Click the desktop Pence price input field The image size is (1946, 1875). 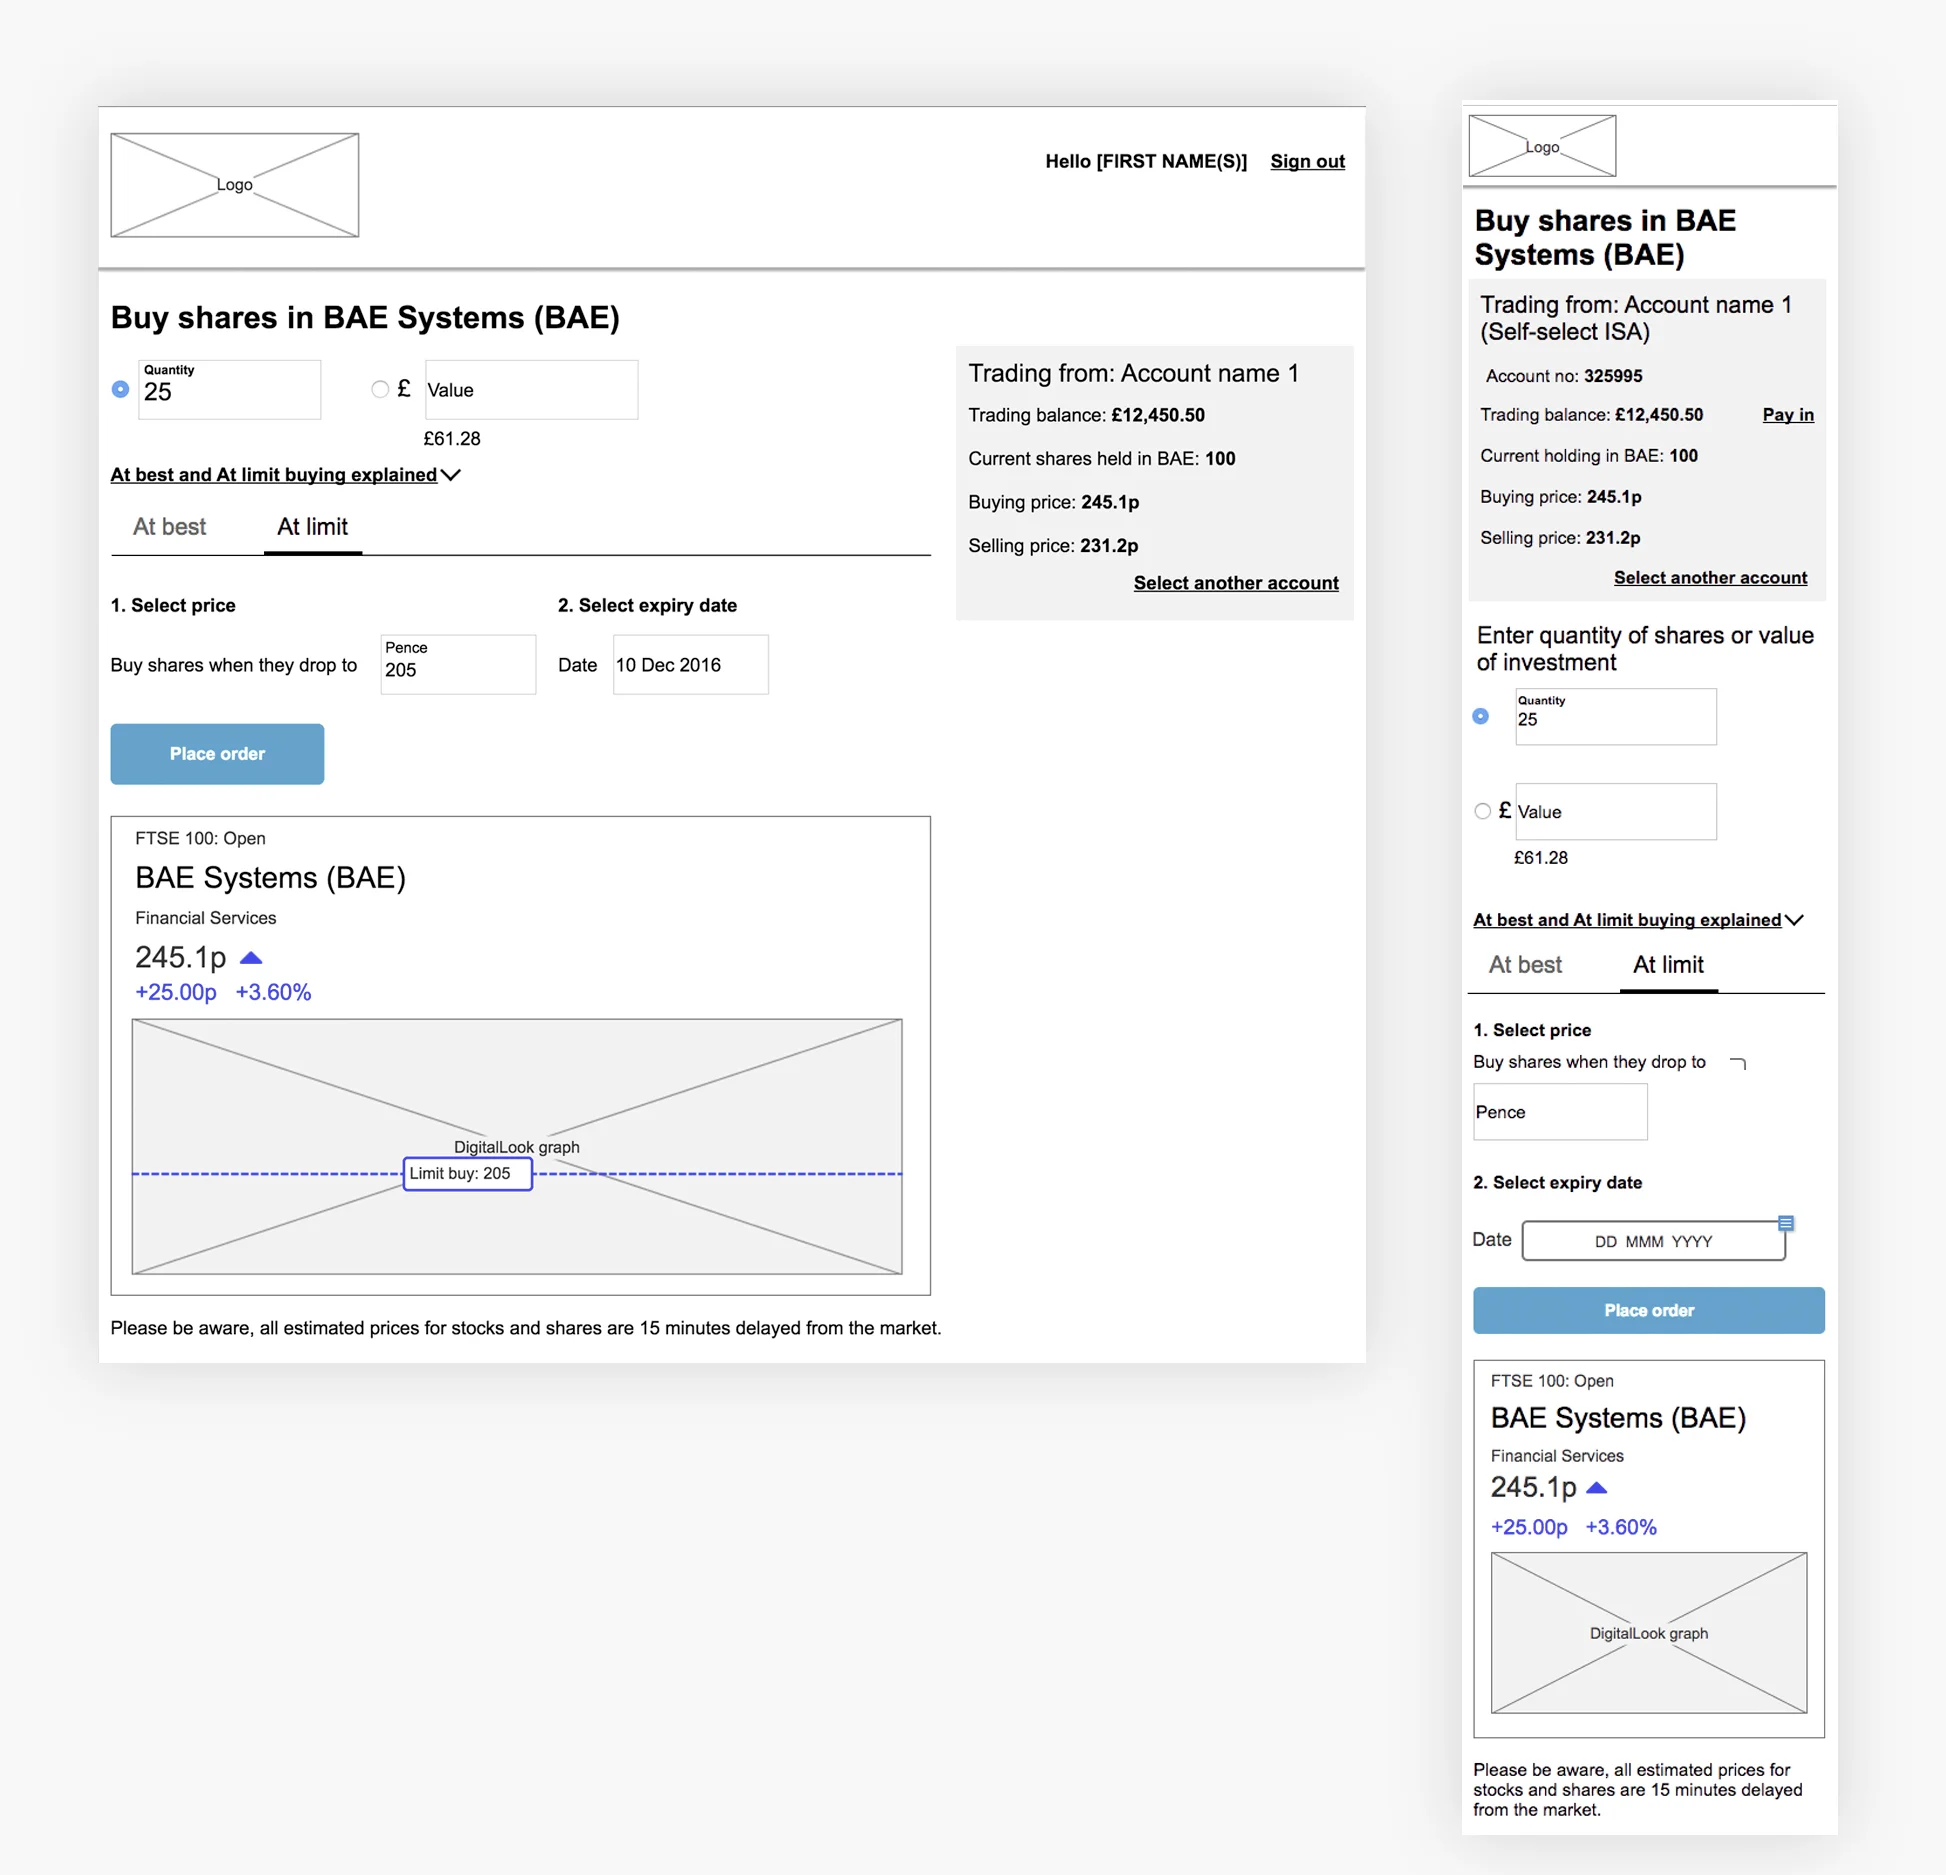click(x=458, y=665)
